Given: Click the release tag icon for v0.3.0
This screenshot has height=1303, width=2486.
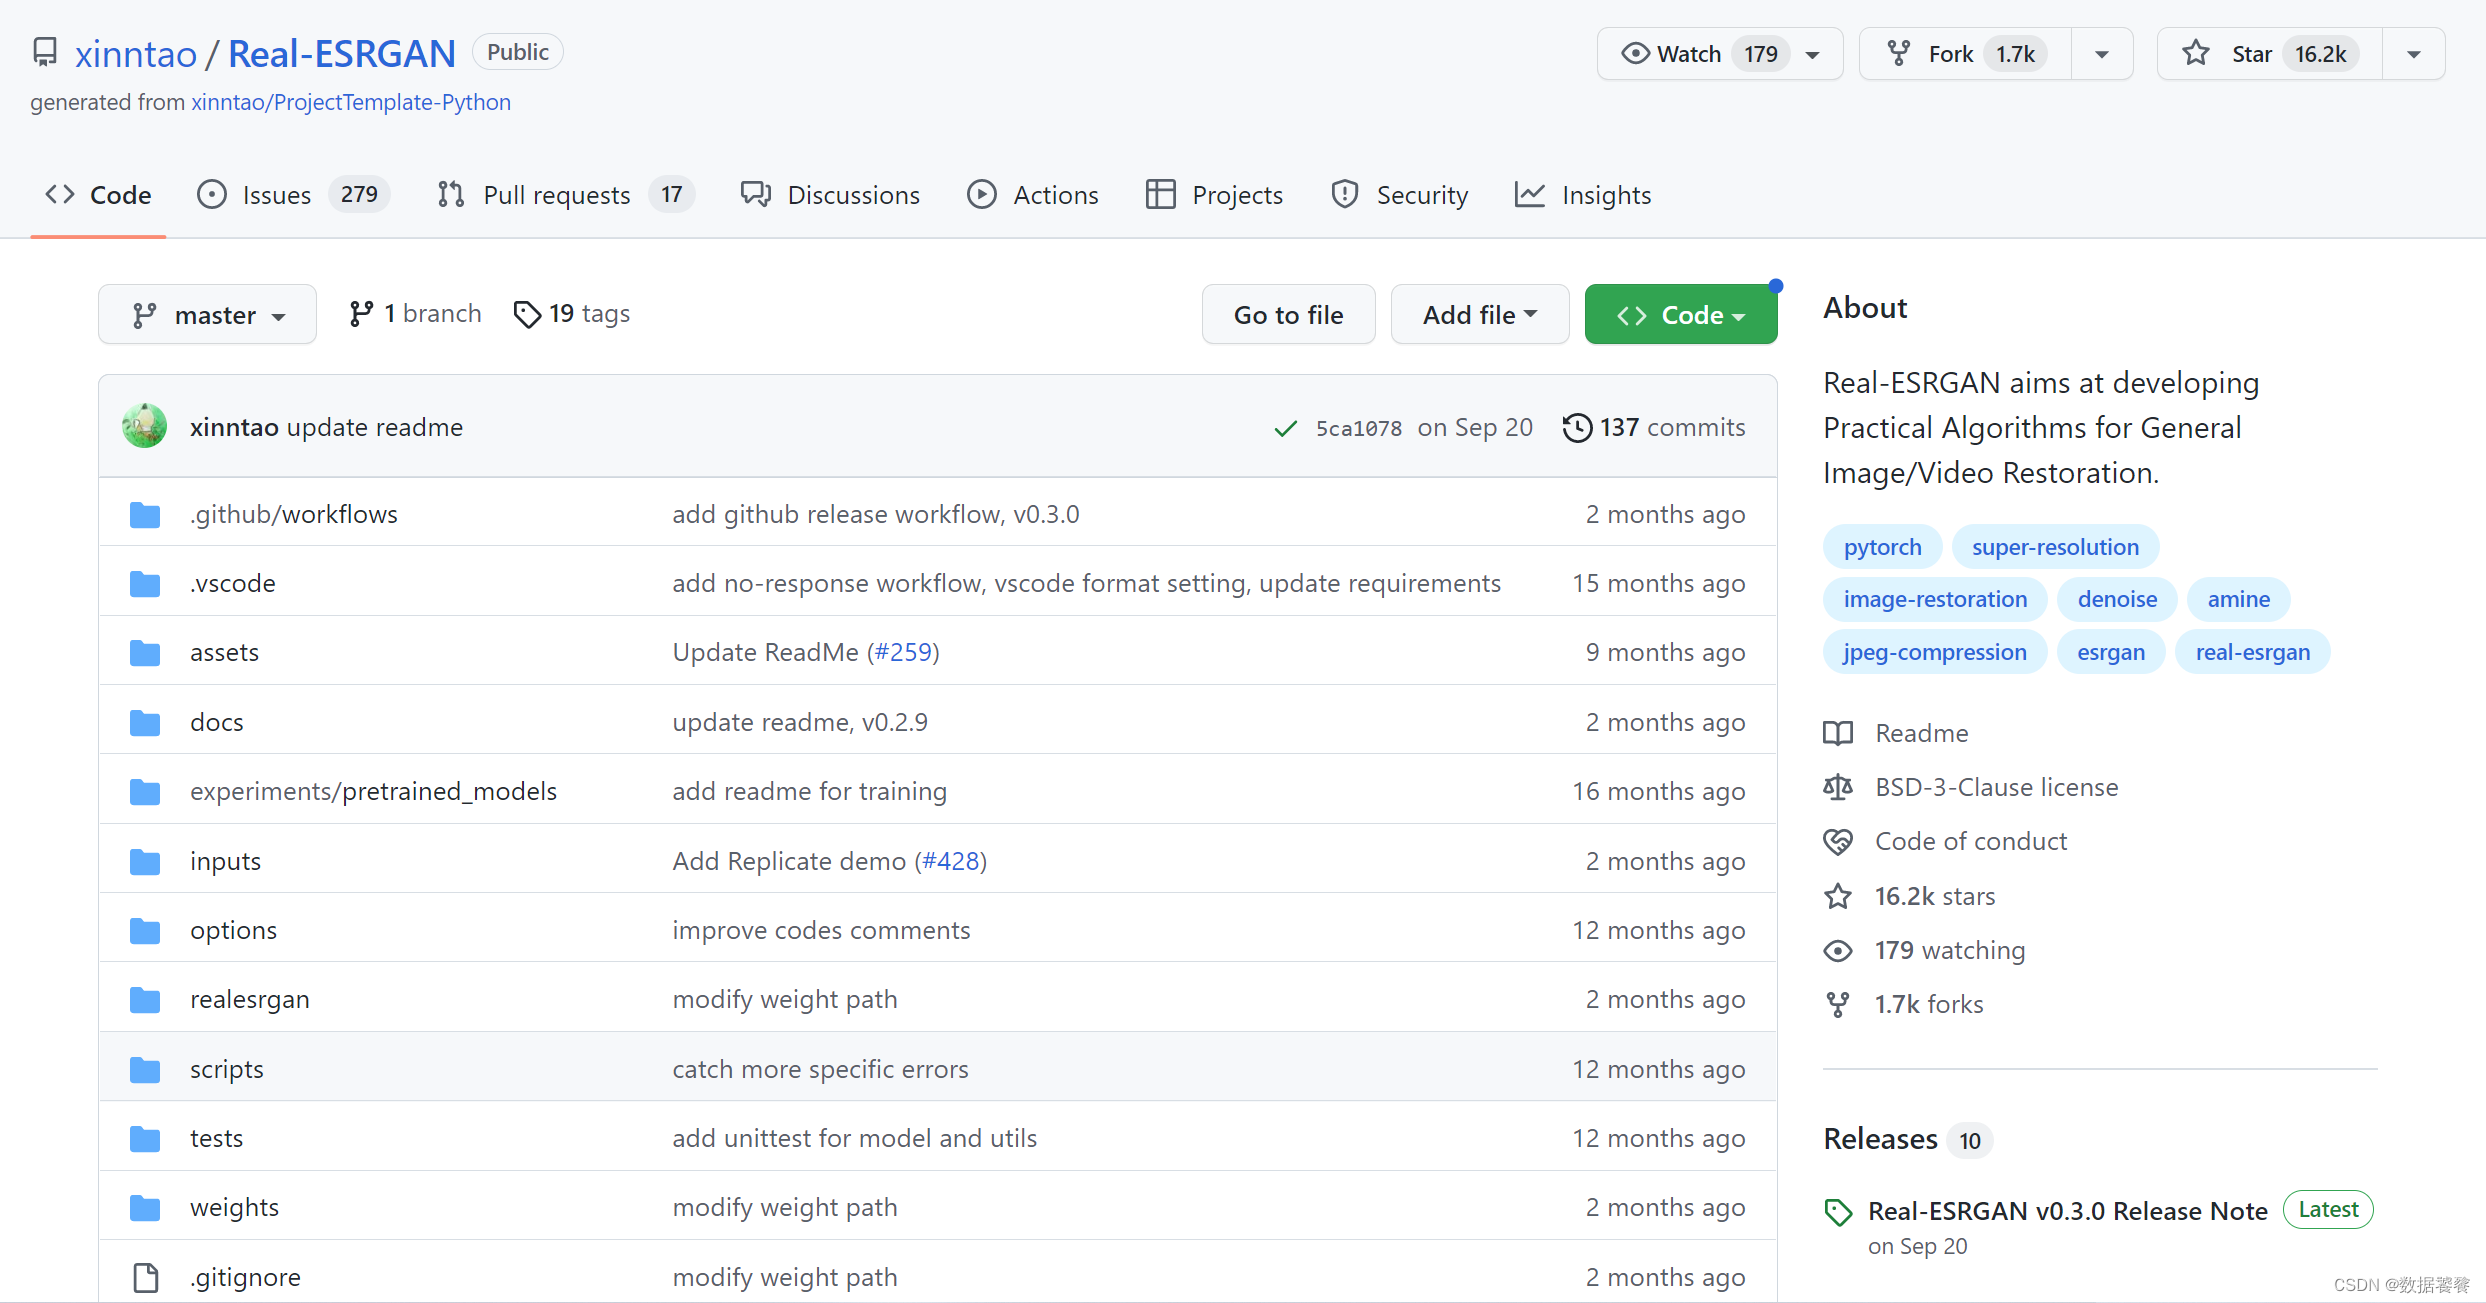Looking at the screenshot, I should pos(1837,1212).
